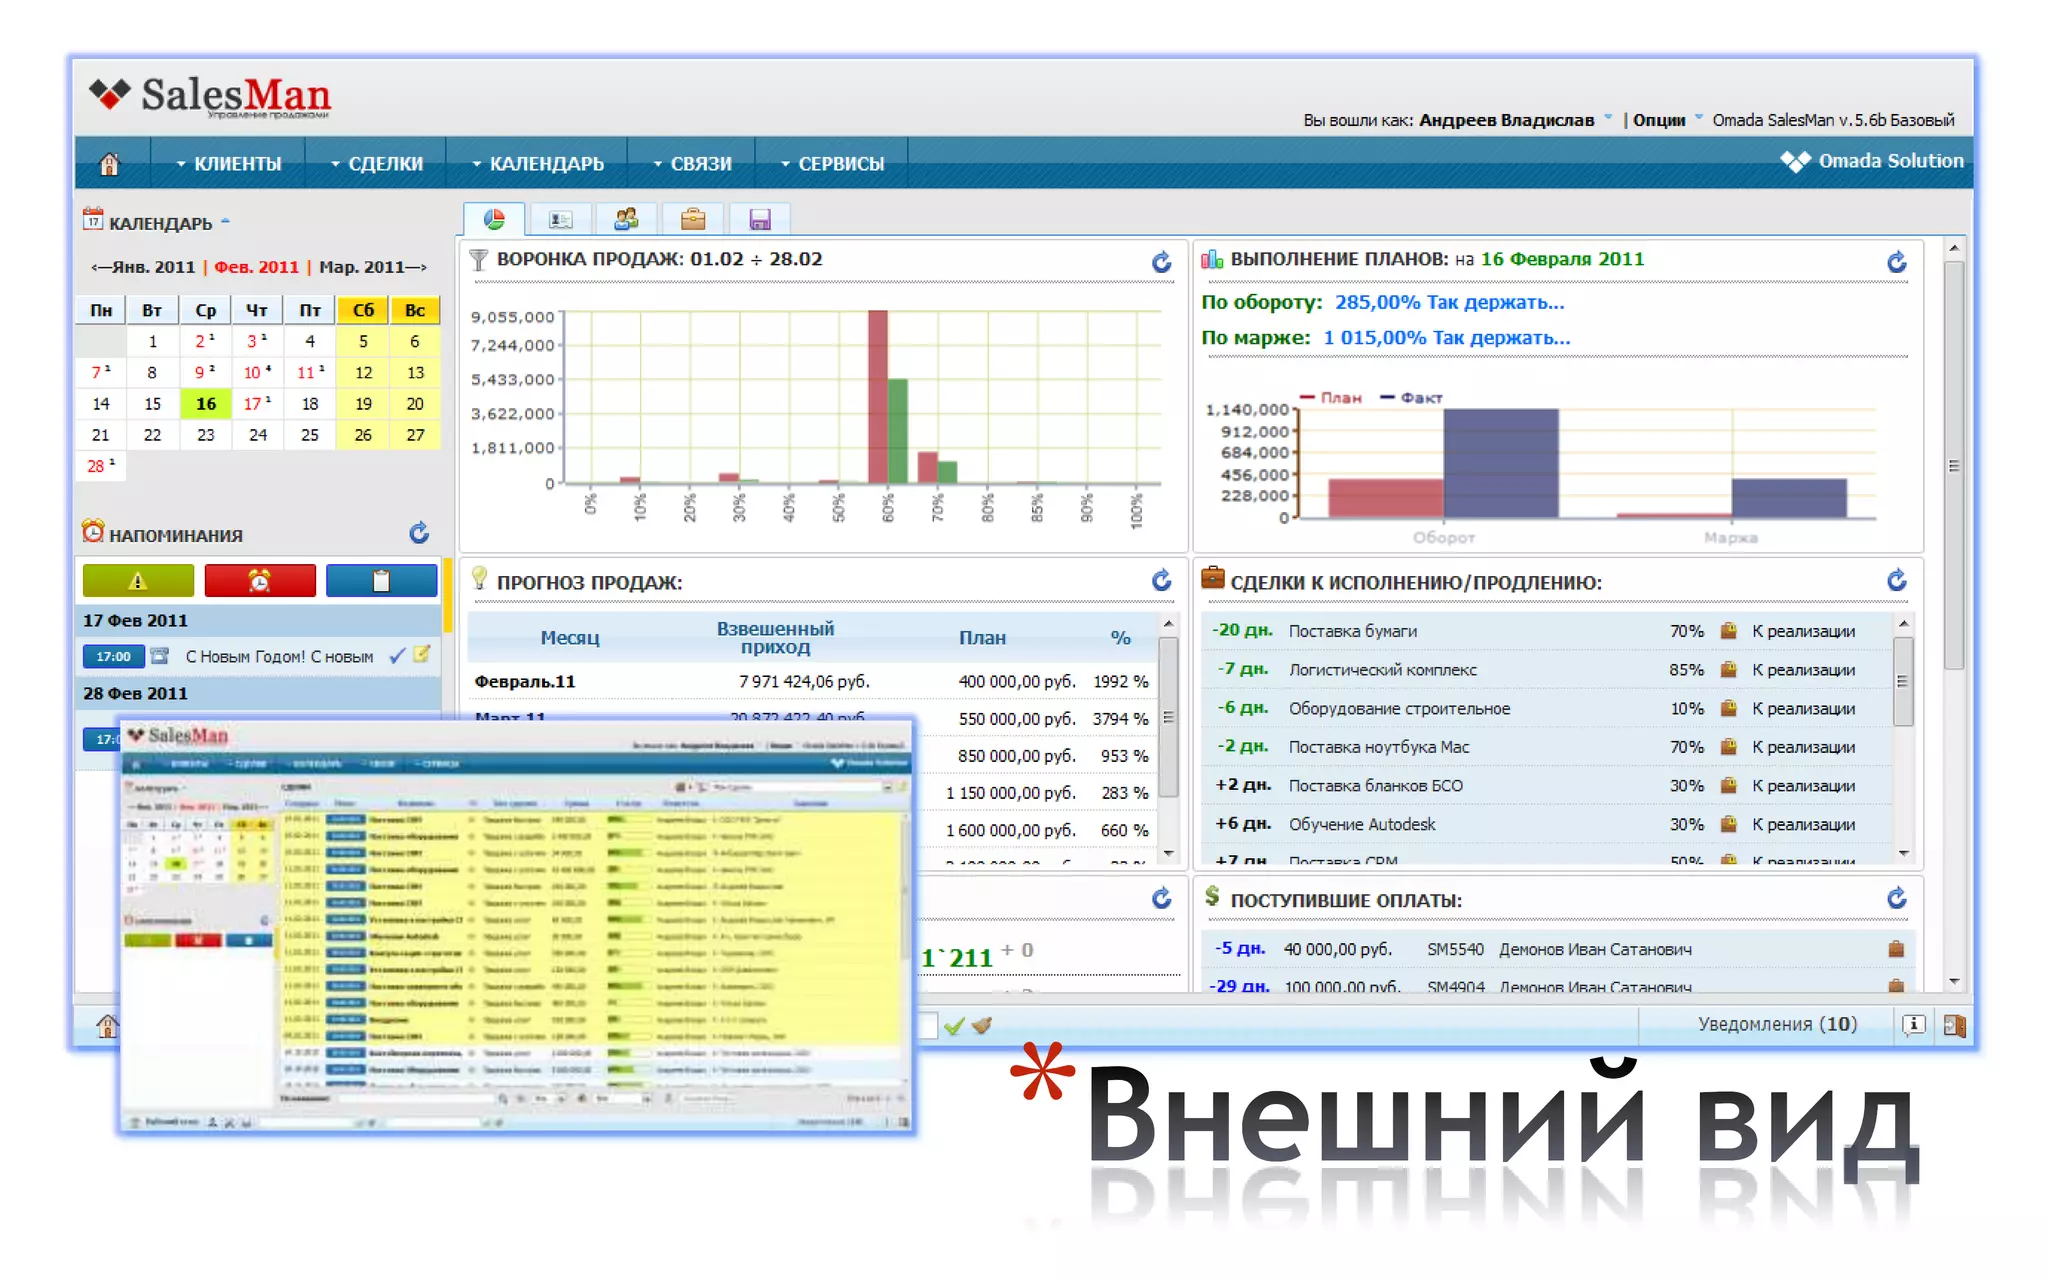Expand the Андреев Владислав user dropdown

point(1508,120)
